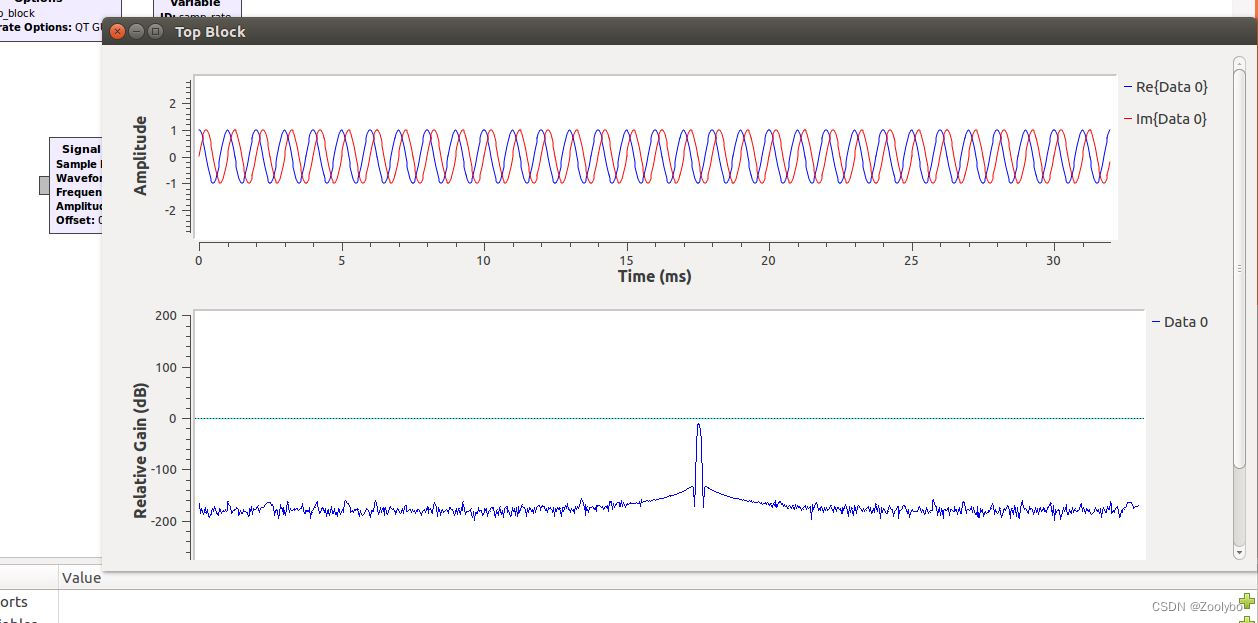Select the Signal Source block in the flowgraph

[x=76, y=186]
